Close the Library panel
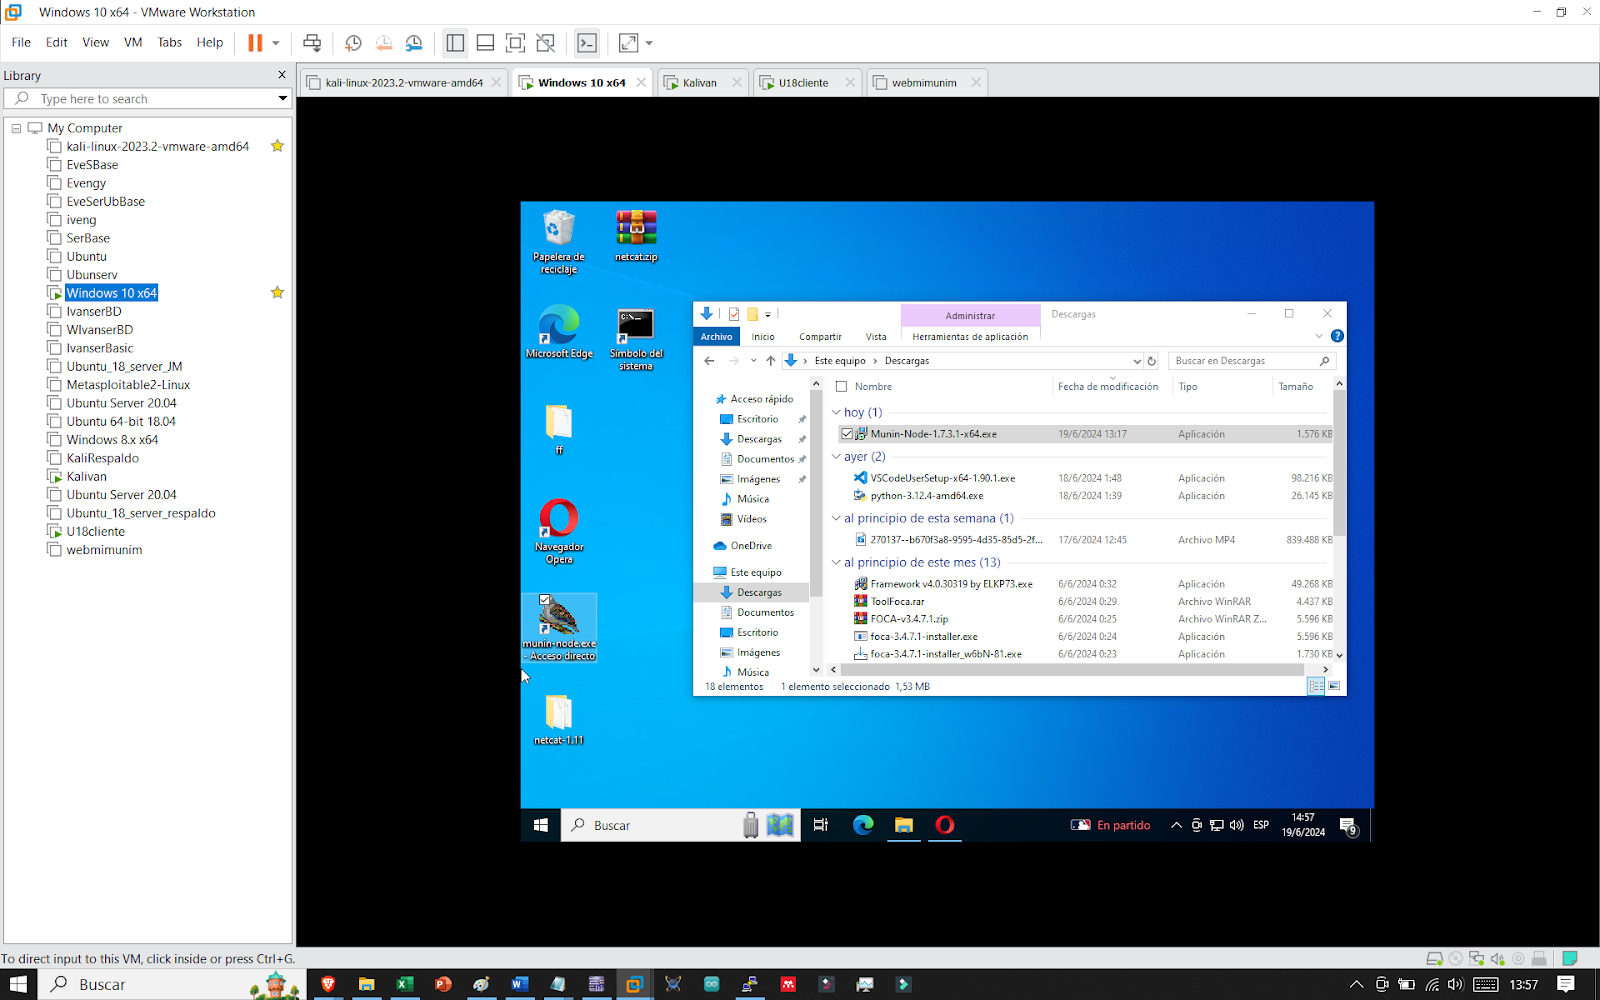Viewport: 1600px width, 1000px height. [x=282, y=75]
